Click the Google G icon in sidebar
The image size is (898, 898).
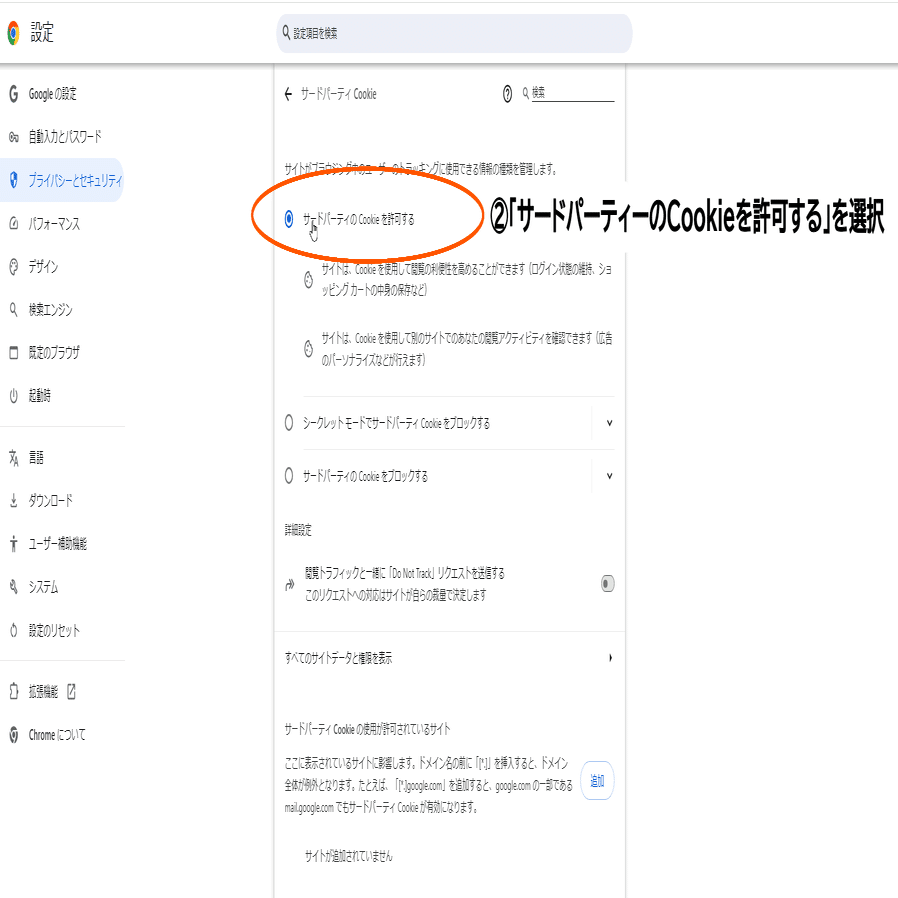(14, 93)
